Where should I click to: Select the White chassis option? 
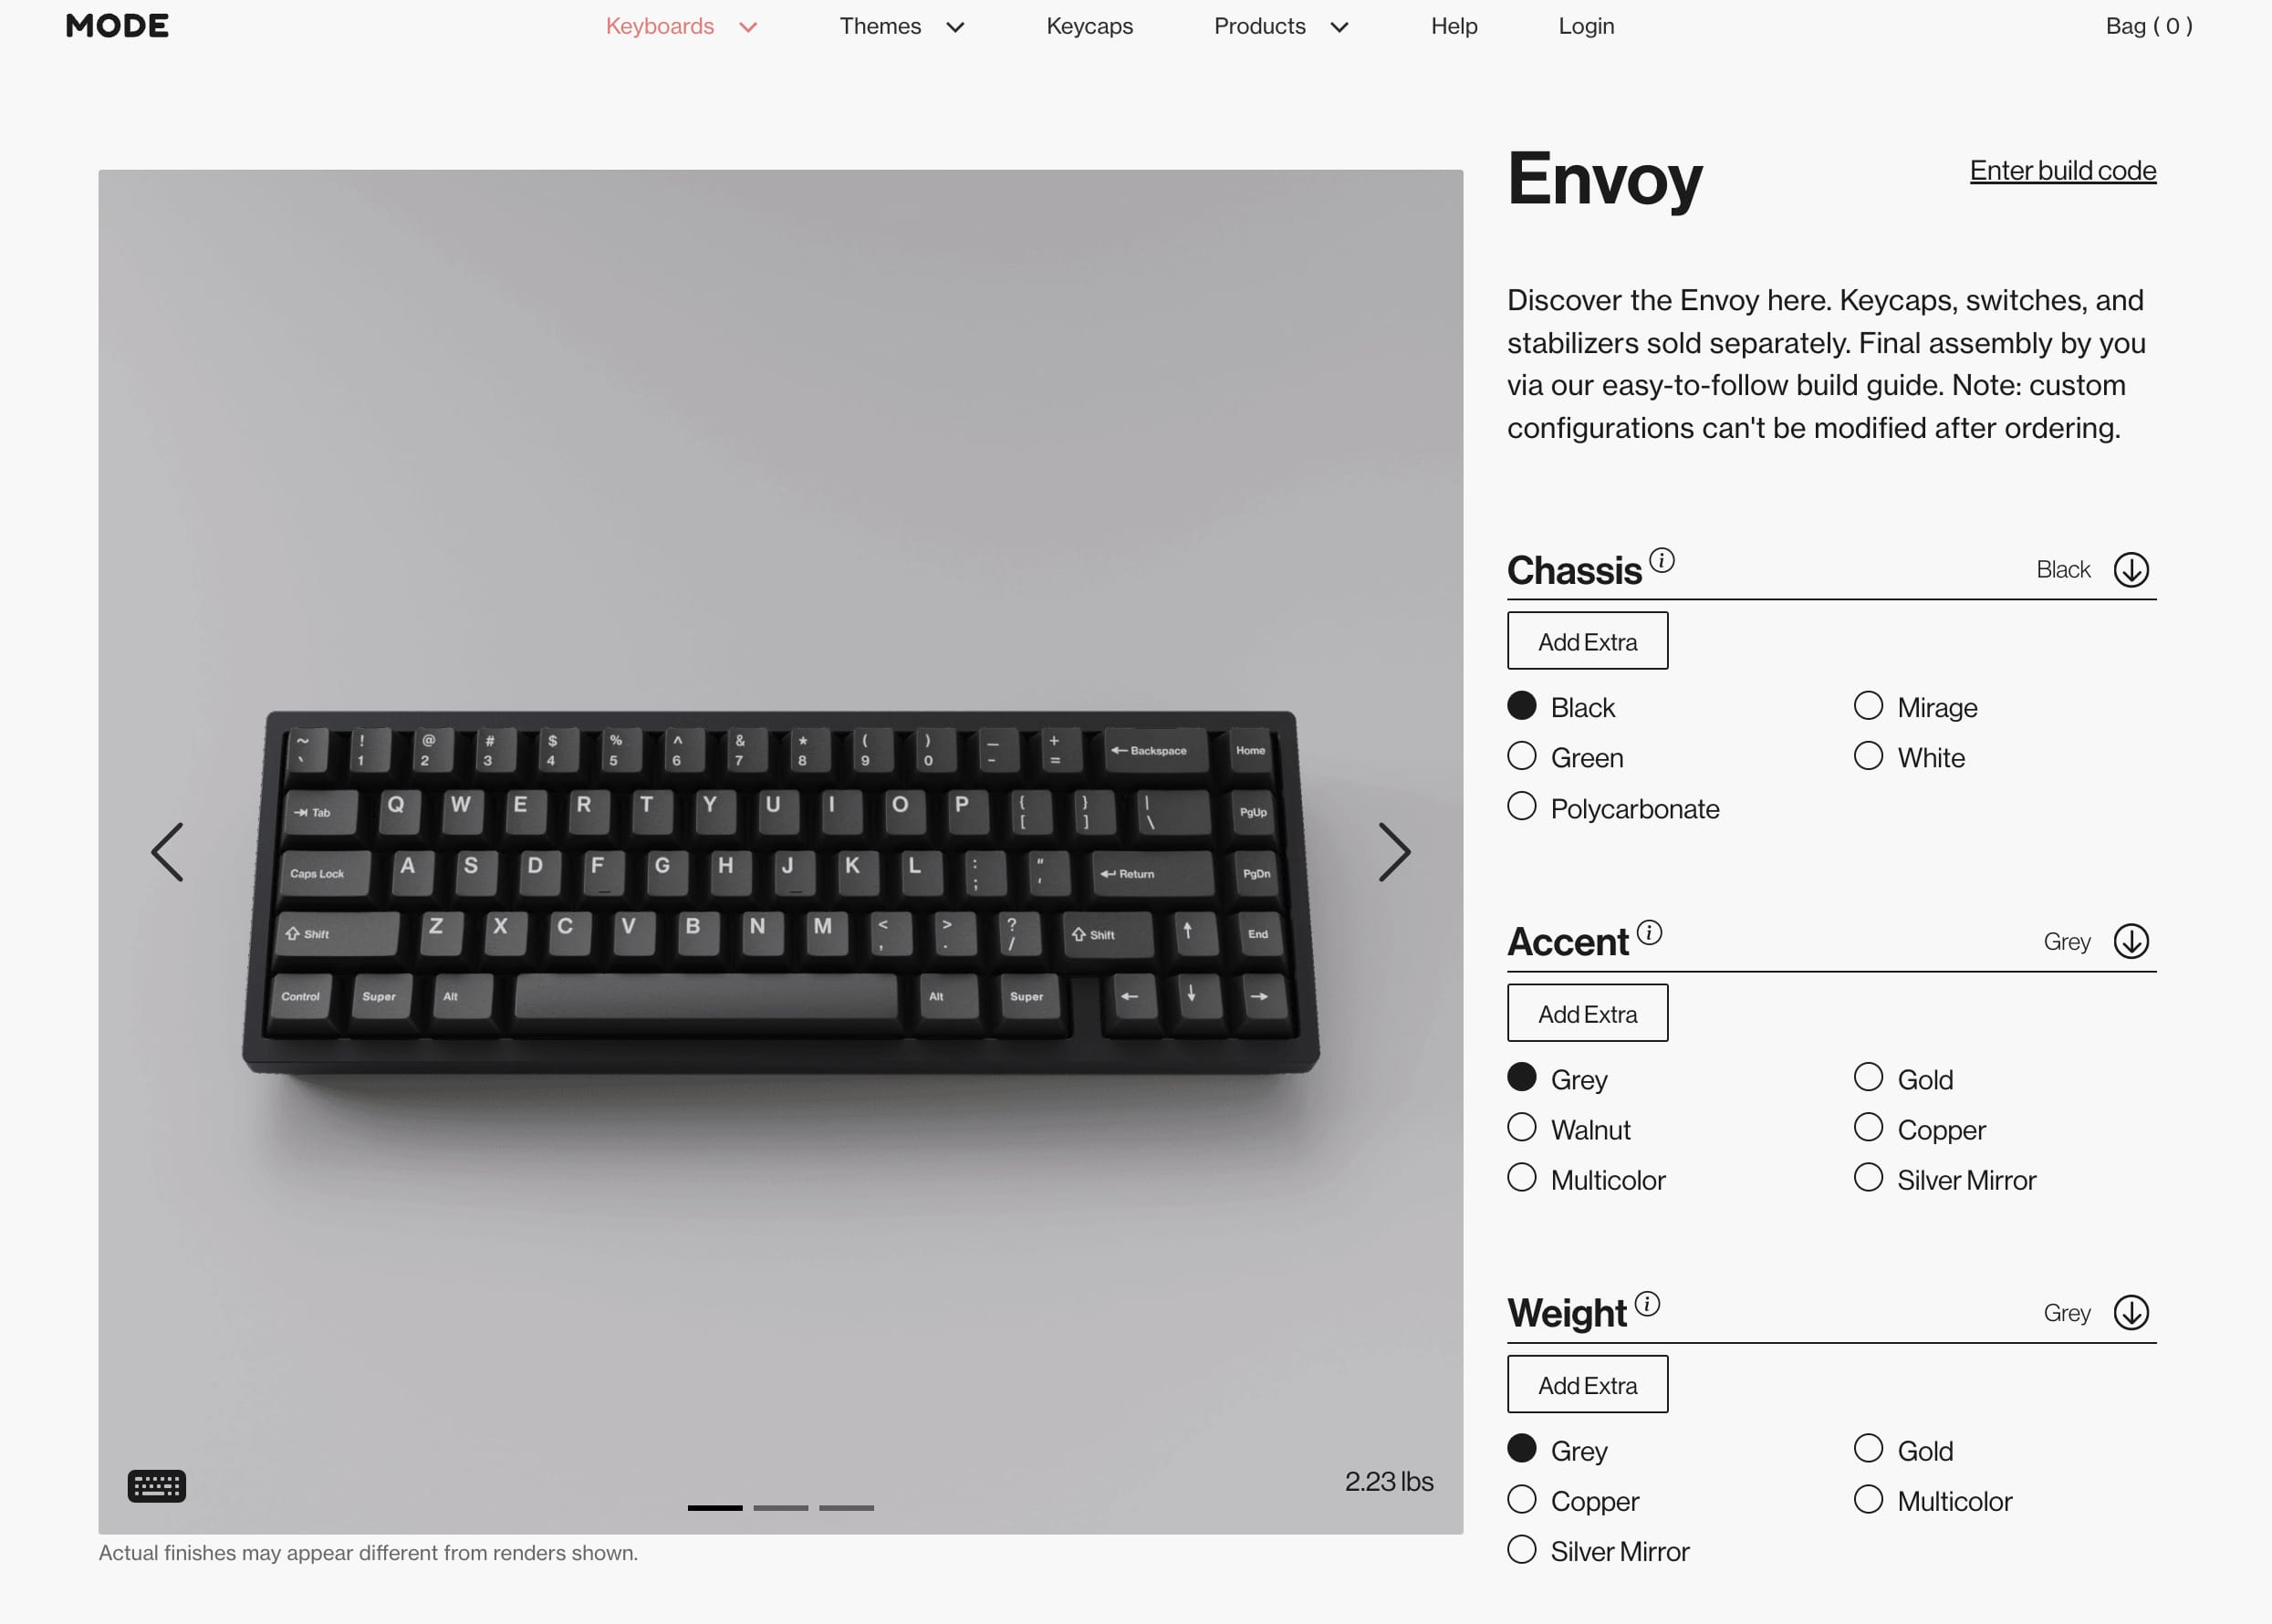(1866, 755)
